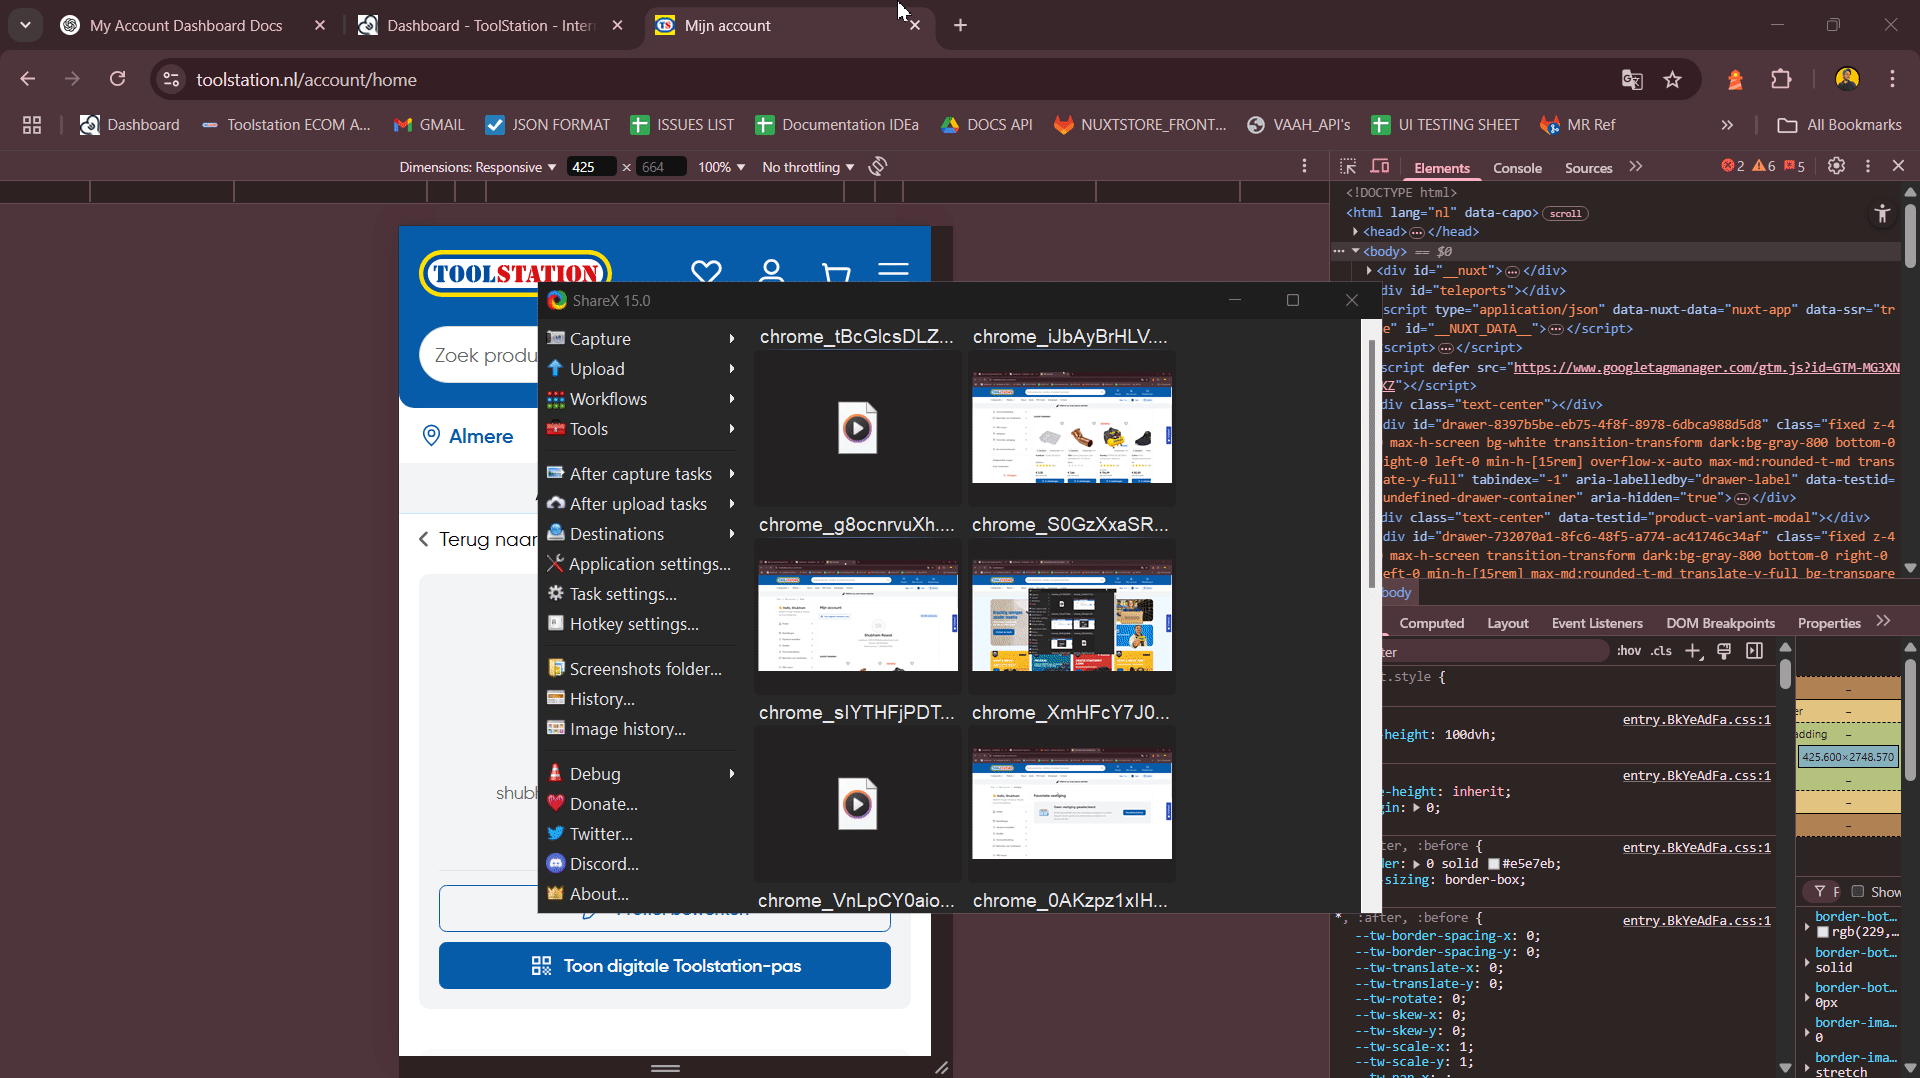Viewport: 1920px width, 1078px height.
Task: Open the No throttling dropdown
Action: click(808, 167)
